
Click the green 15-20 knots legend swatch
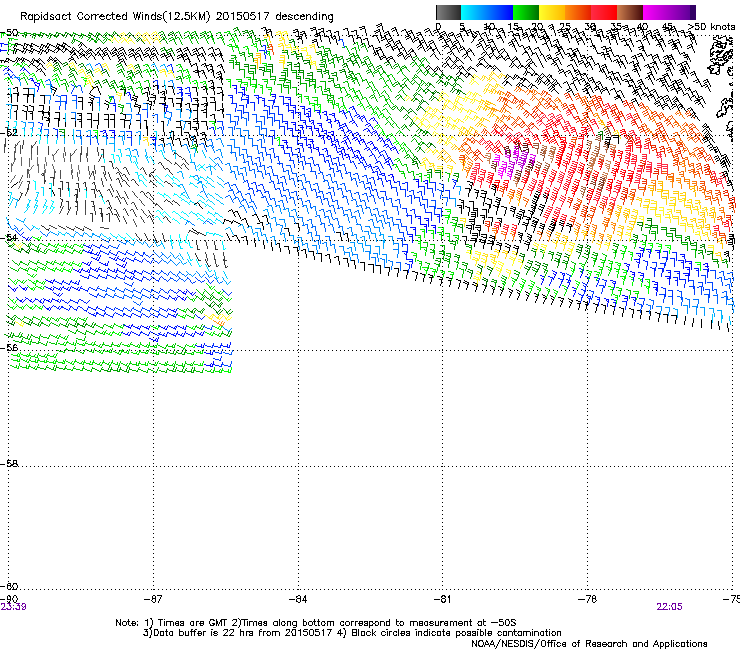(x=526, y=12)
